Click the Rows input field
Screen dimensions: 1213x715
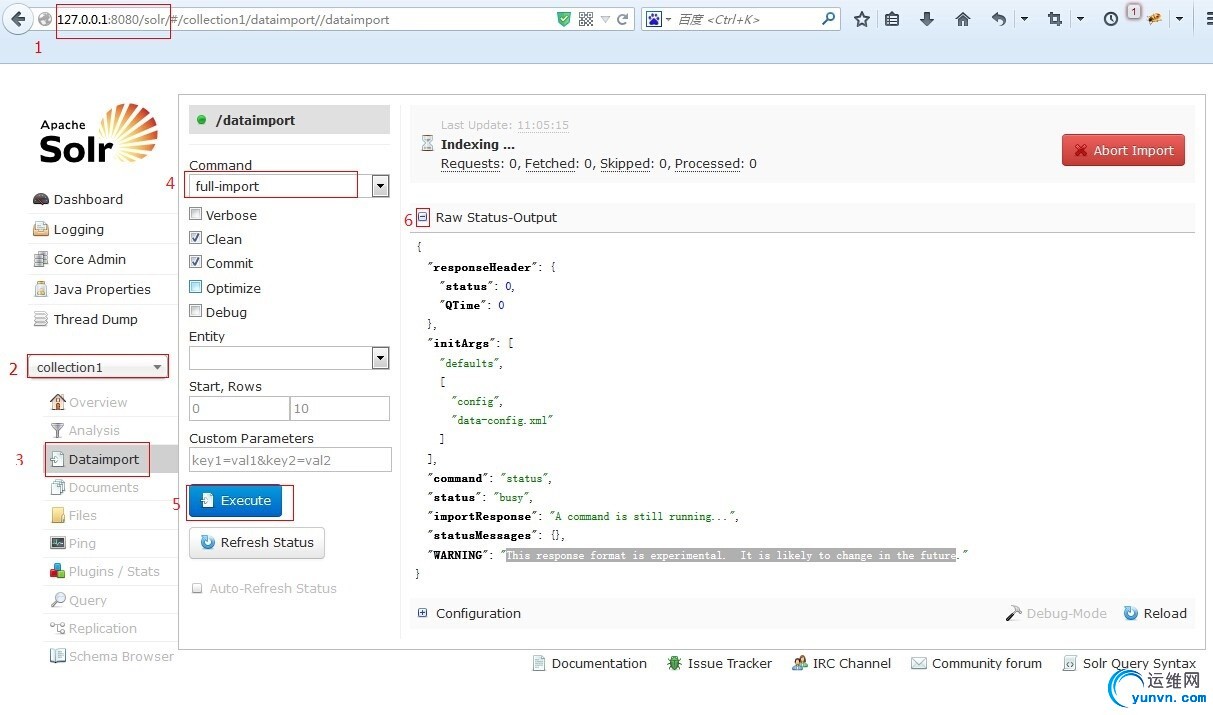point(340,408)
